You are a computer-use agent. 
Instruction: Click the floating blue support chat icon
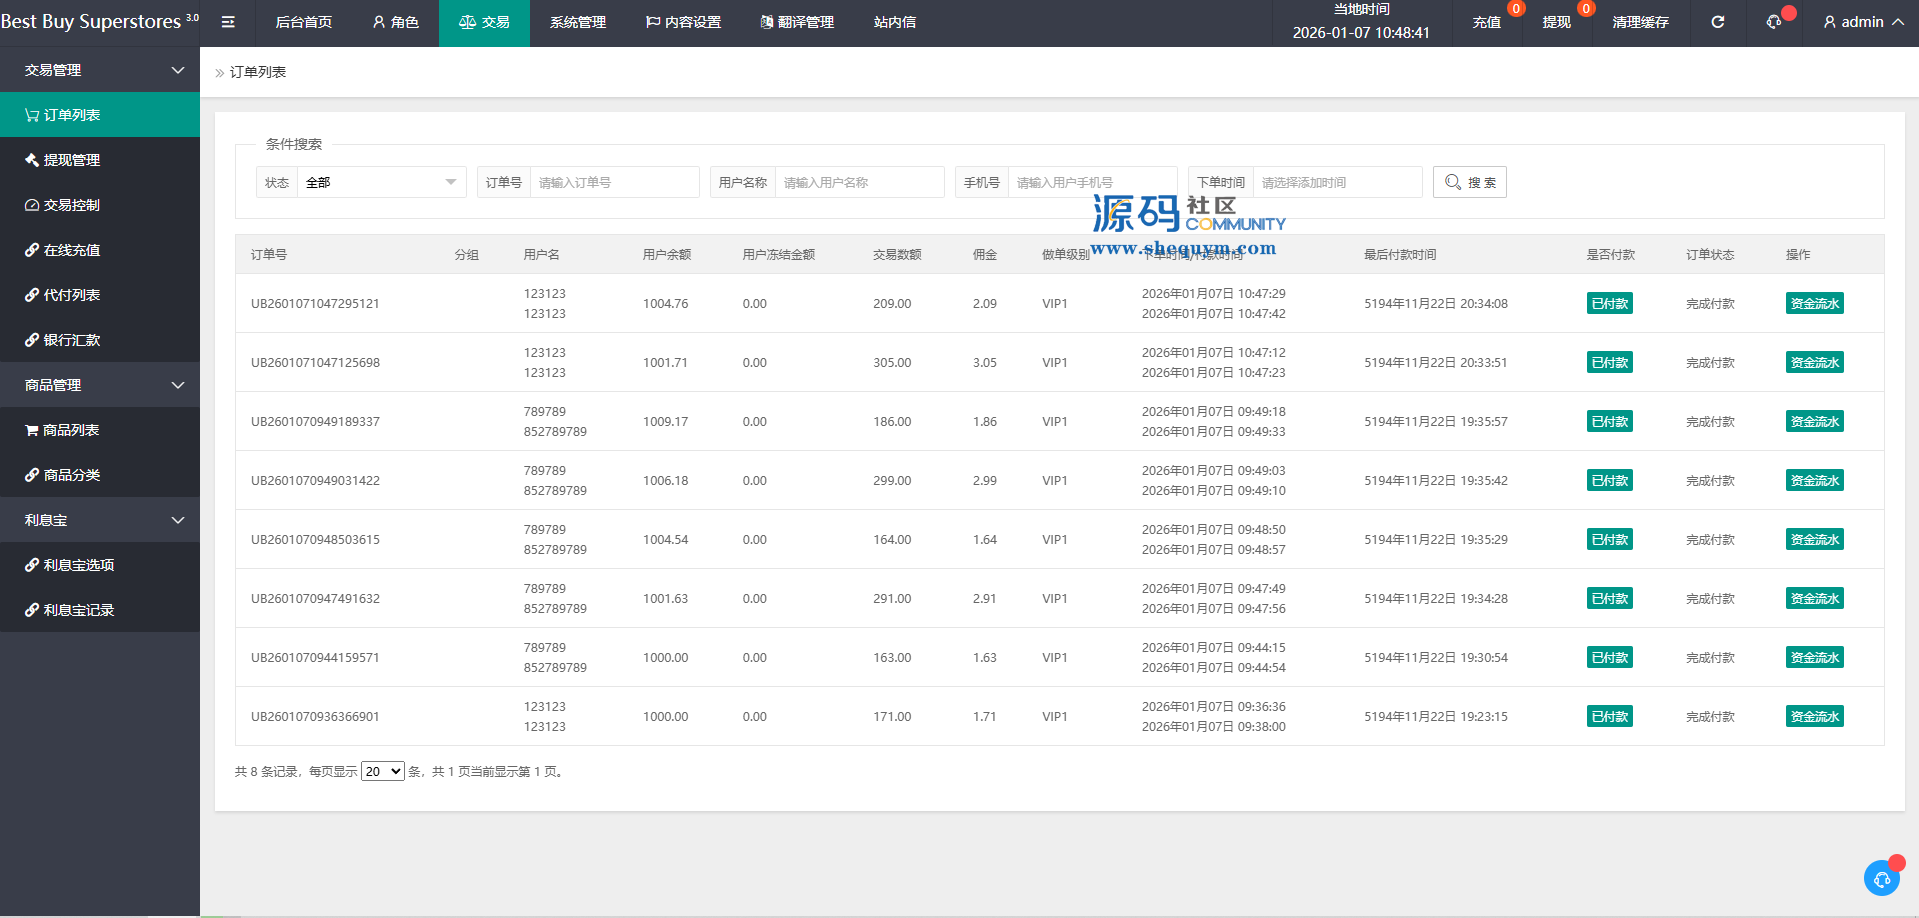click(x=1881, y=878)
